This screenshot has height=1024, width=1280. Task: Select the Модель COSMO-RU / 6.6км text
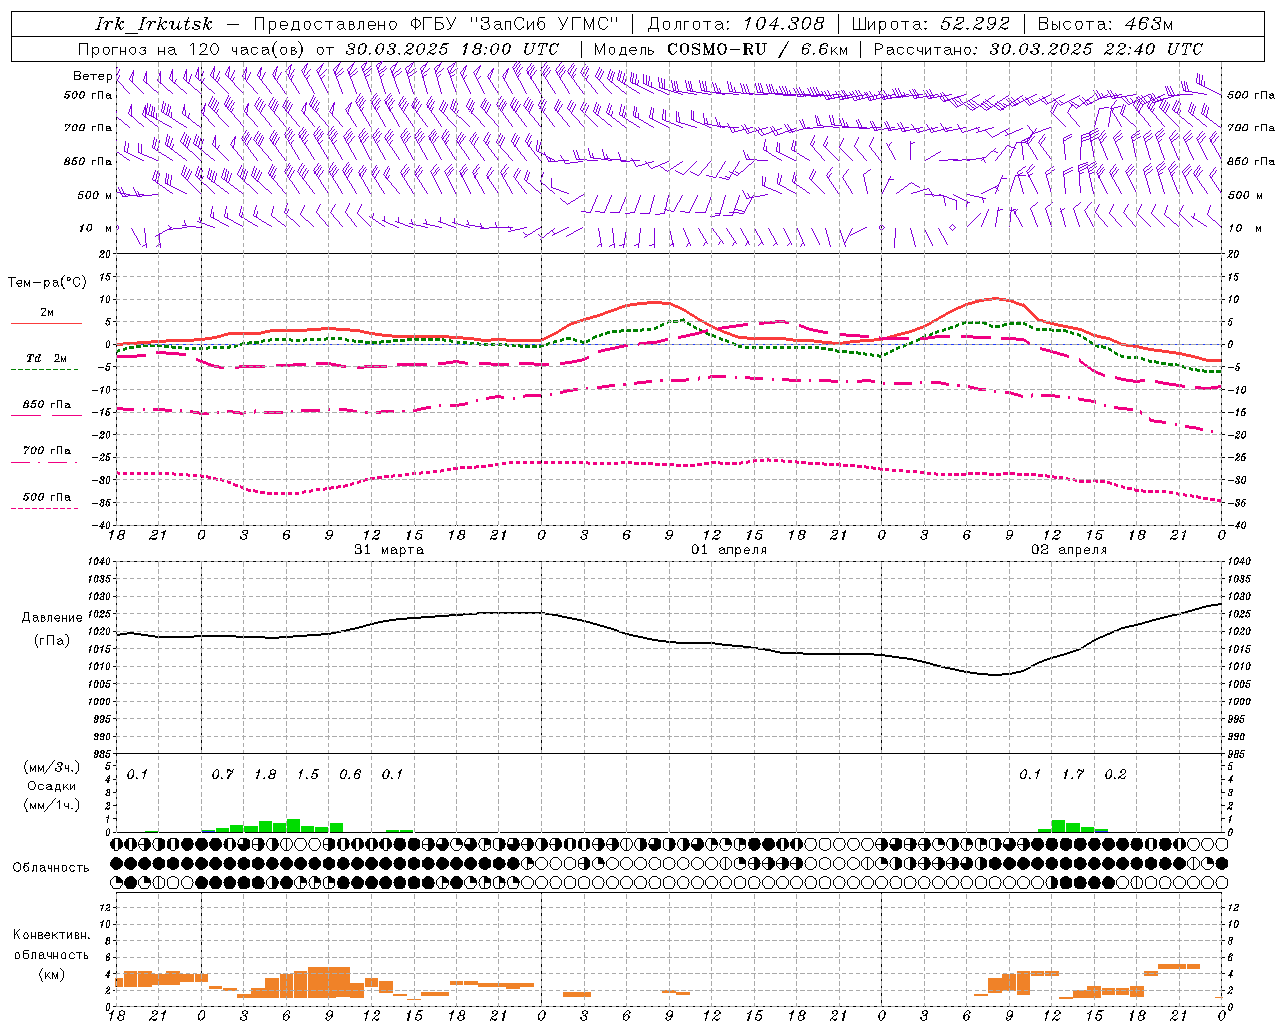(x=721, y=49)
